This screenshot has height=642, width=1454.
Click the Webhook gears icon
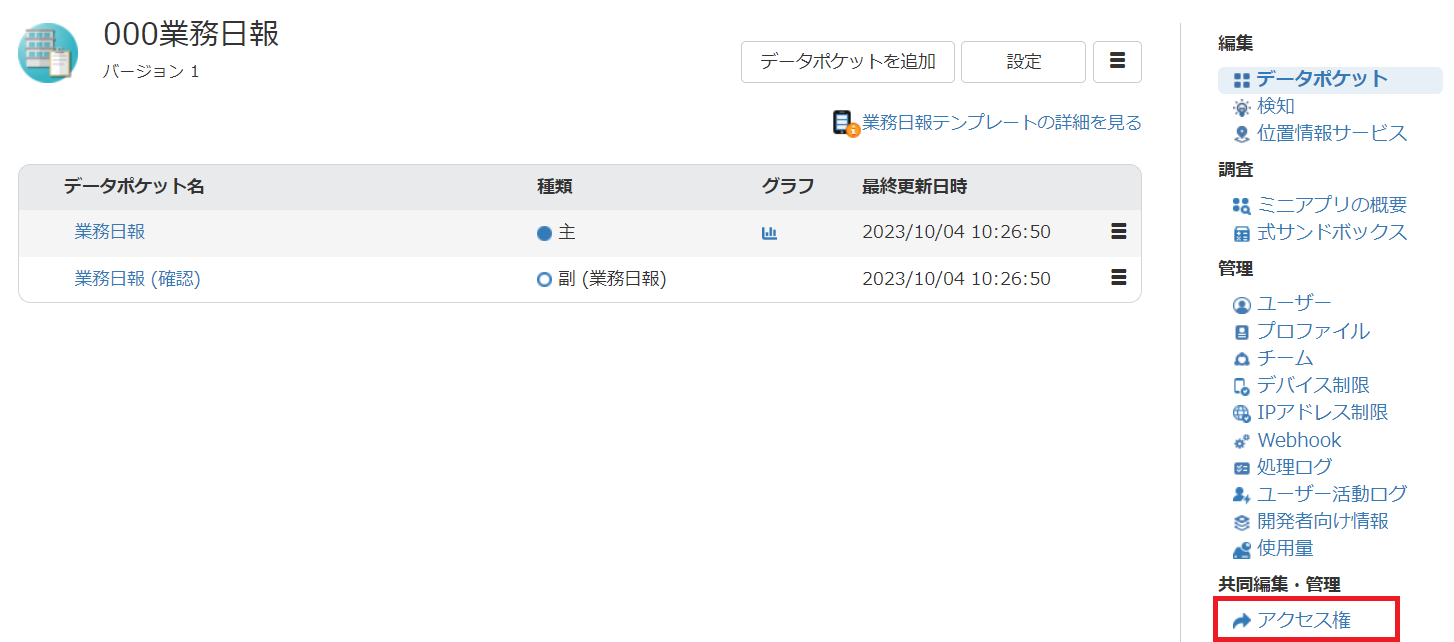point(1242,441)
